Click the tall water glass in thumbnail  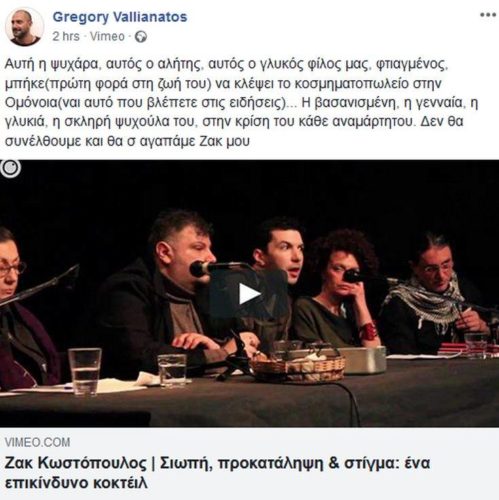tap(85, 371)
